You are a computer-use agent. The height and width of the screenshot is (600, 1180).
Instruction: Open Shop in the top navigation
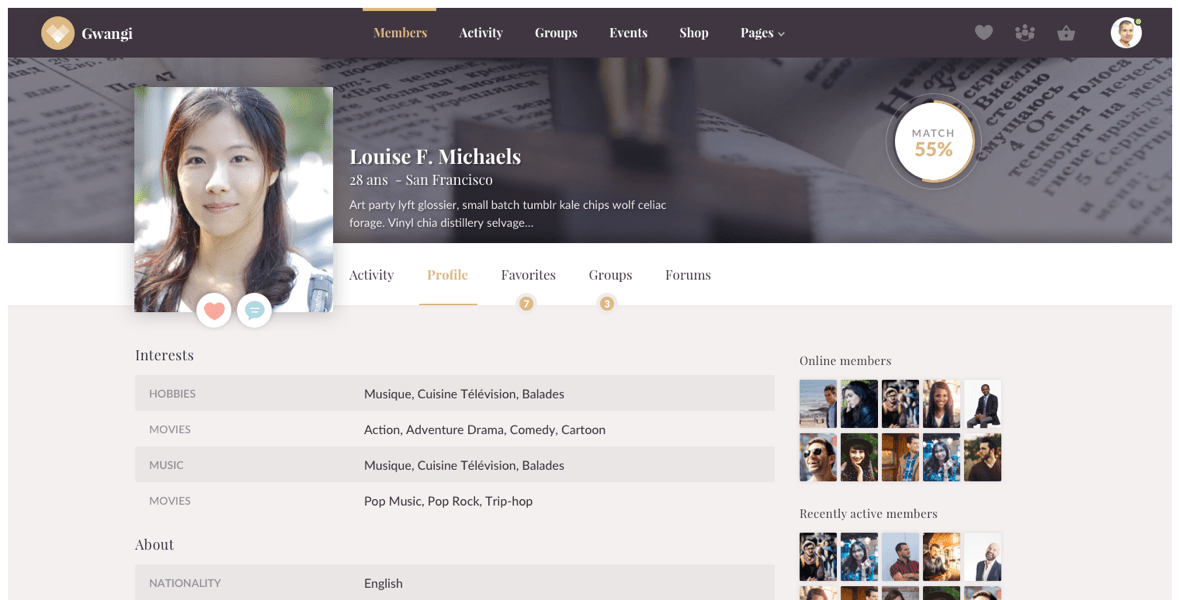[694, 33]
